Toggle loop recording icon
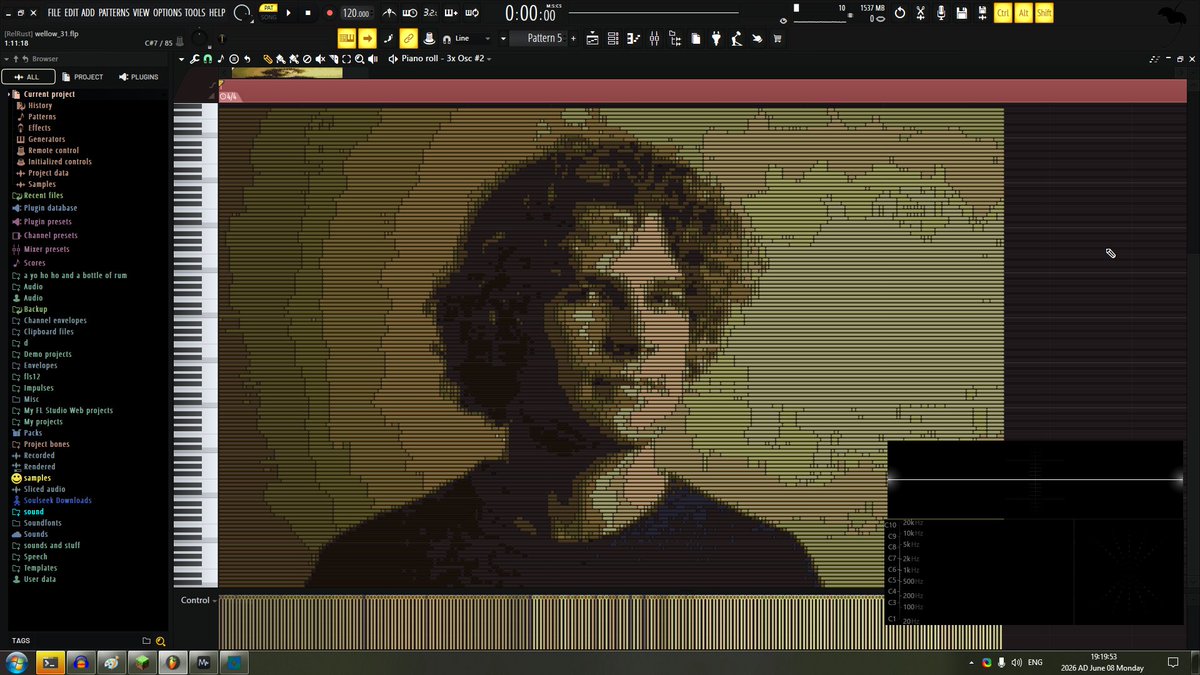The image size is (1200, 675). pyautogui.click(x=472, y=13)
